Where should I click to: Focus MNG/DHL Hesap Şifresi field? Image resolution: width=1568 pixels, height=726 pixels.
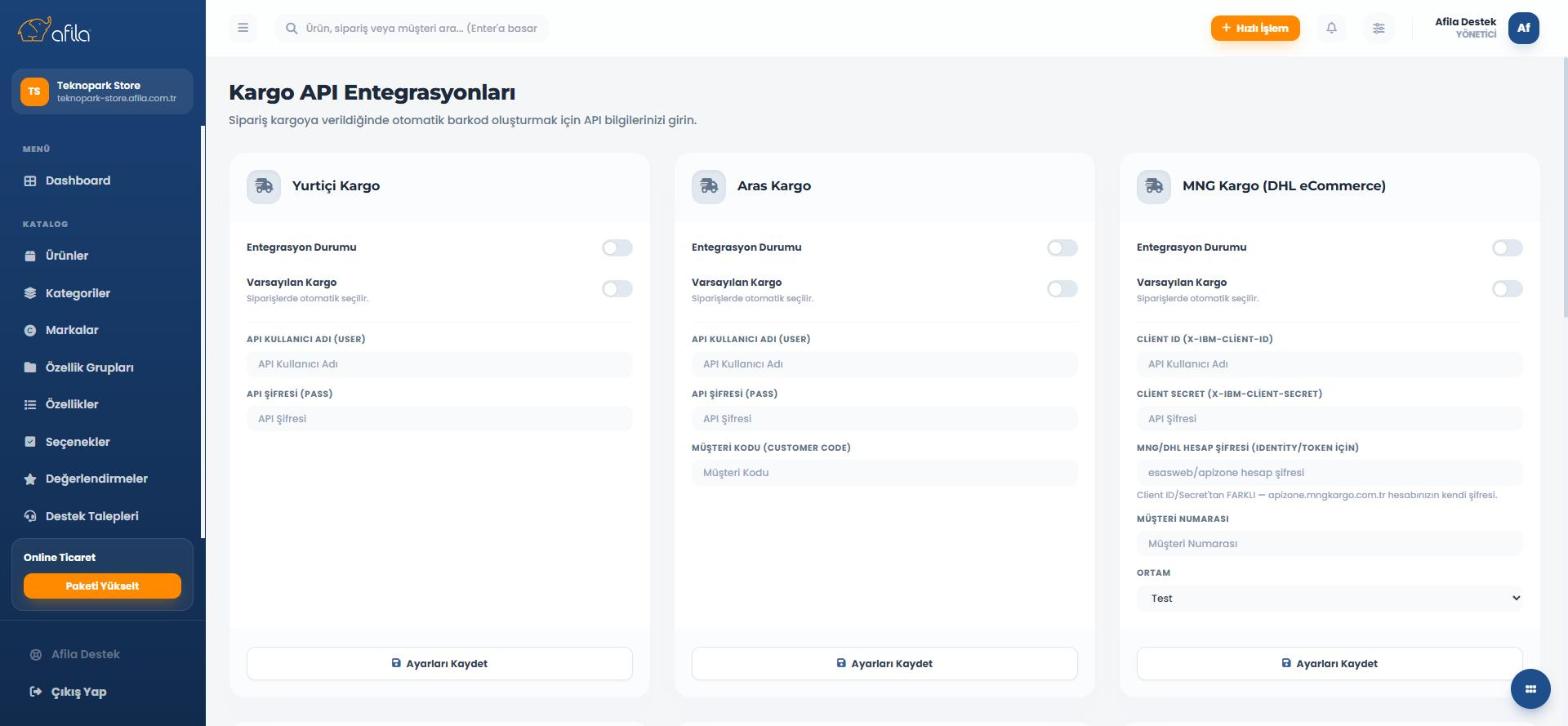1330,473
